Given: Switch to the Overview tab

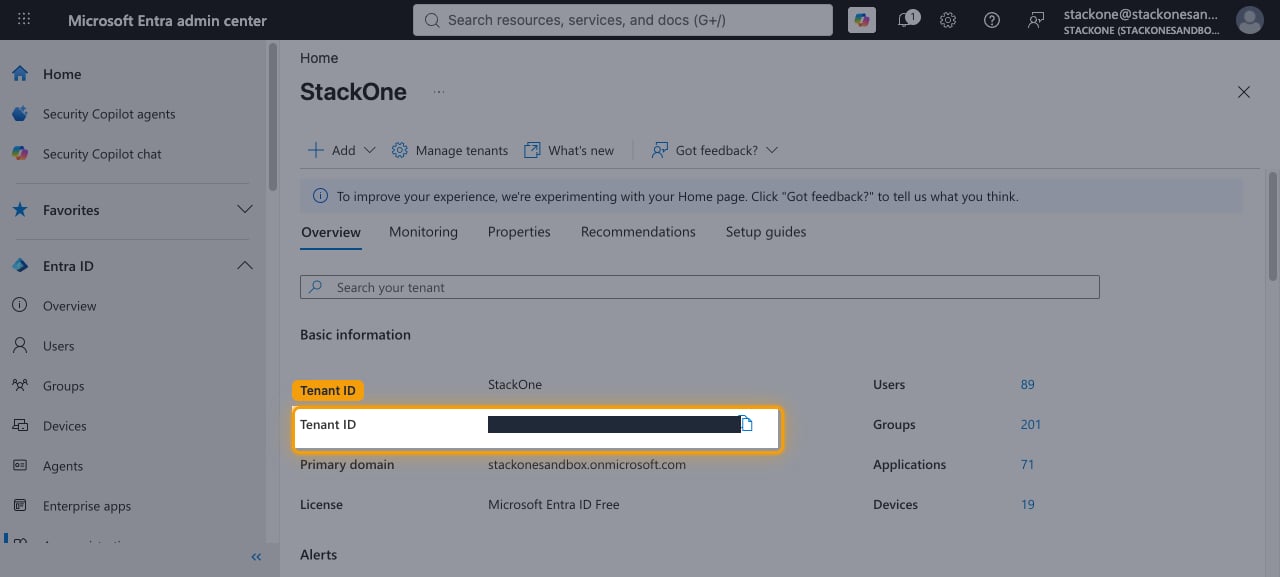Looking at the screenshot, I should [x=331, y=232].
